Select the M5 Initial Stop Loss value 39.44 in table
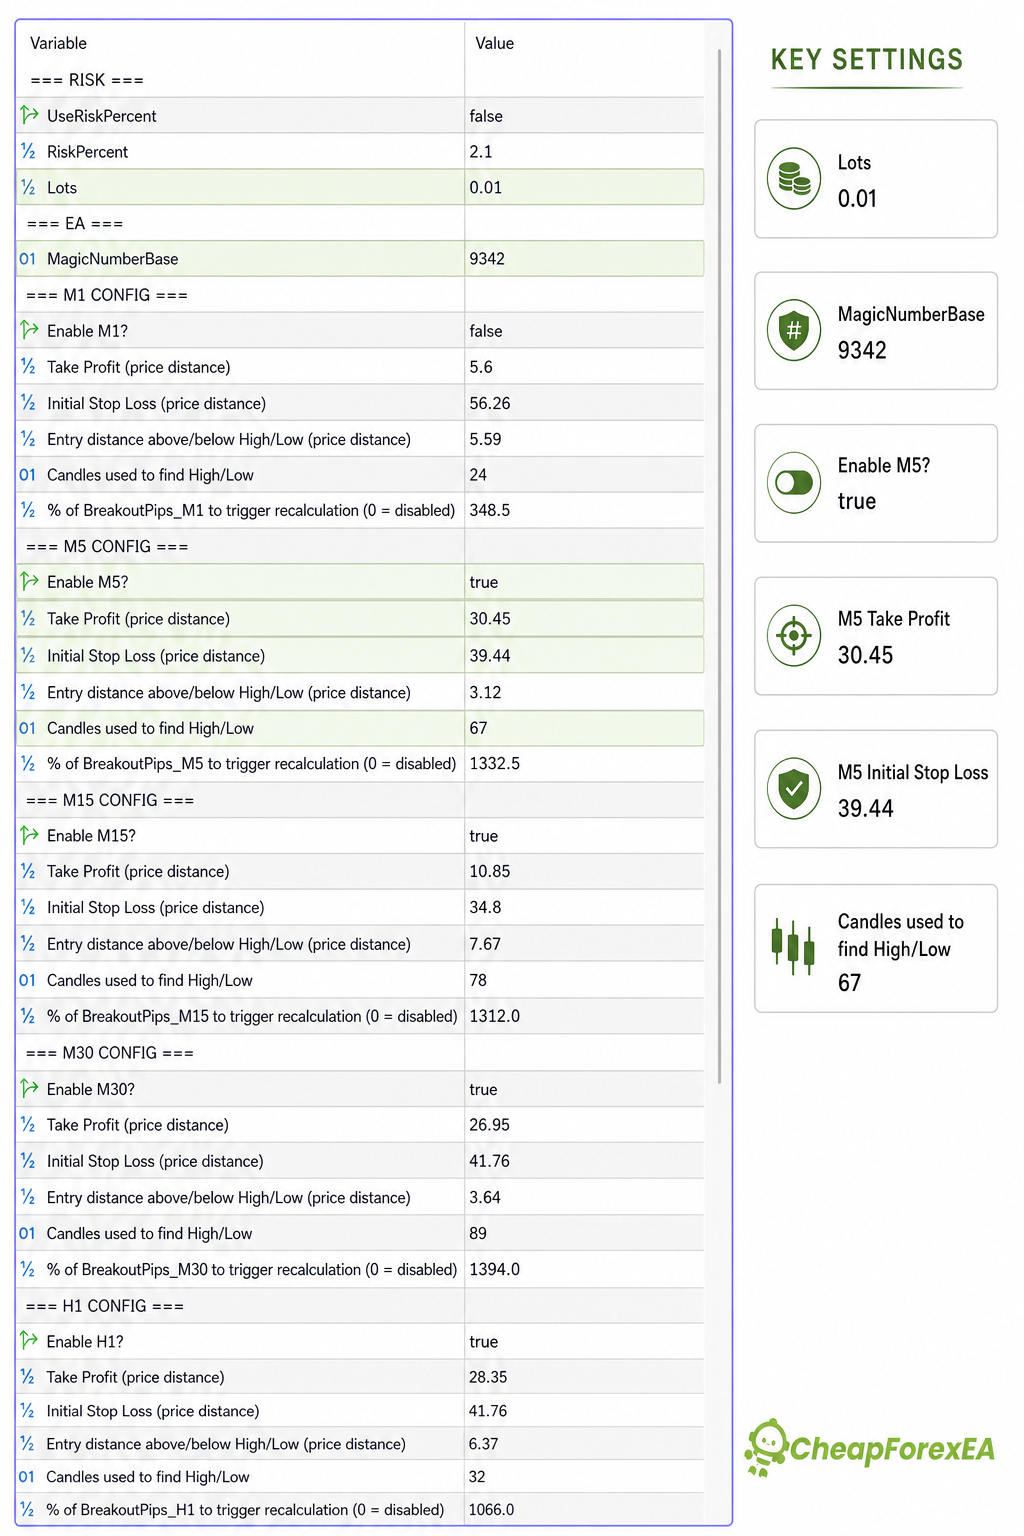1024x1536 pixels. click(490, 656)
